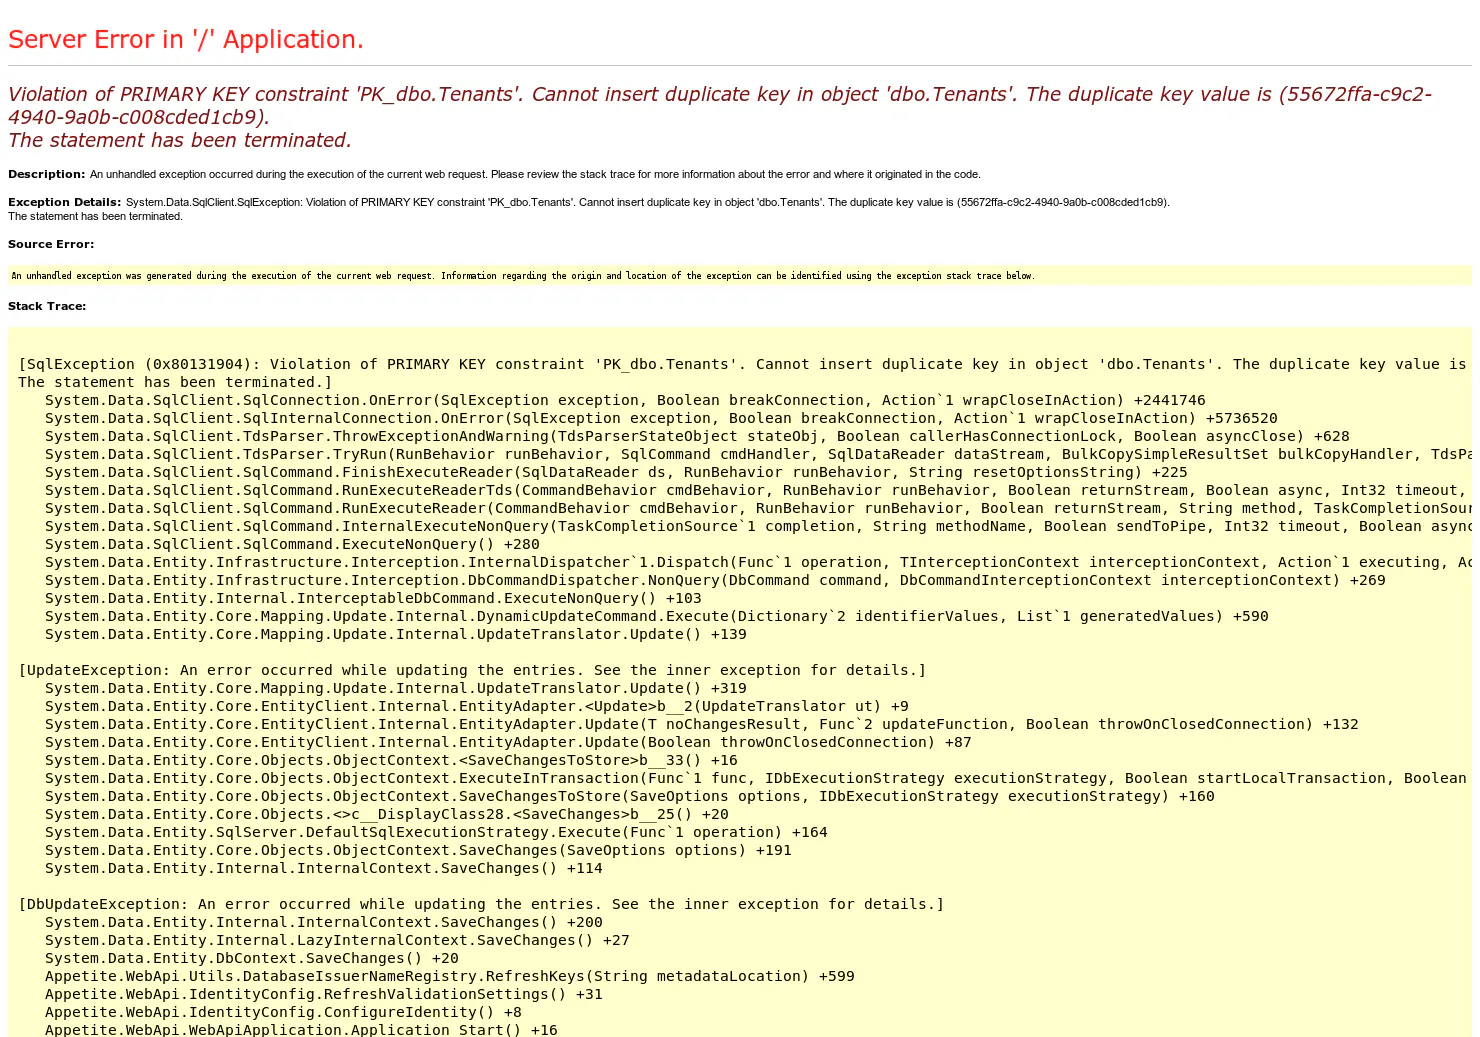Click the italic "The statement has been terminated." line

coord(180,140)
